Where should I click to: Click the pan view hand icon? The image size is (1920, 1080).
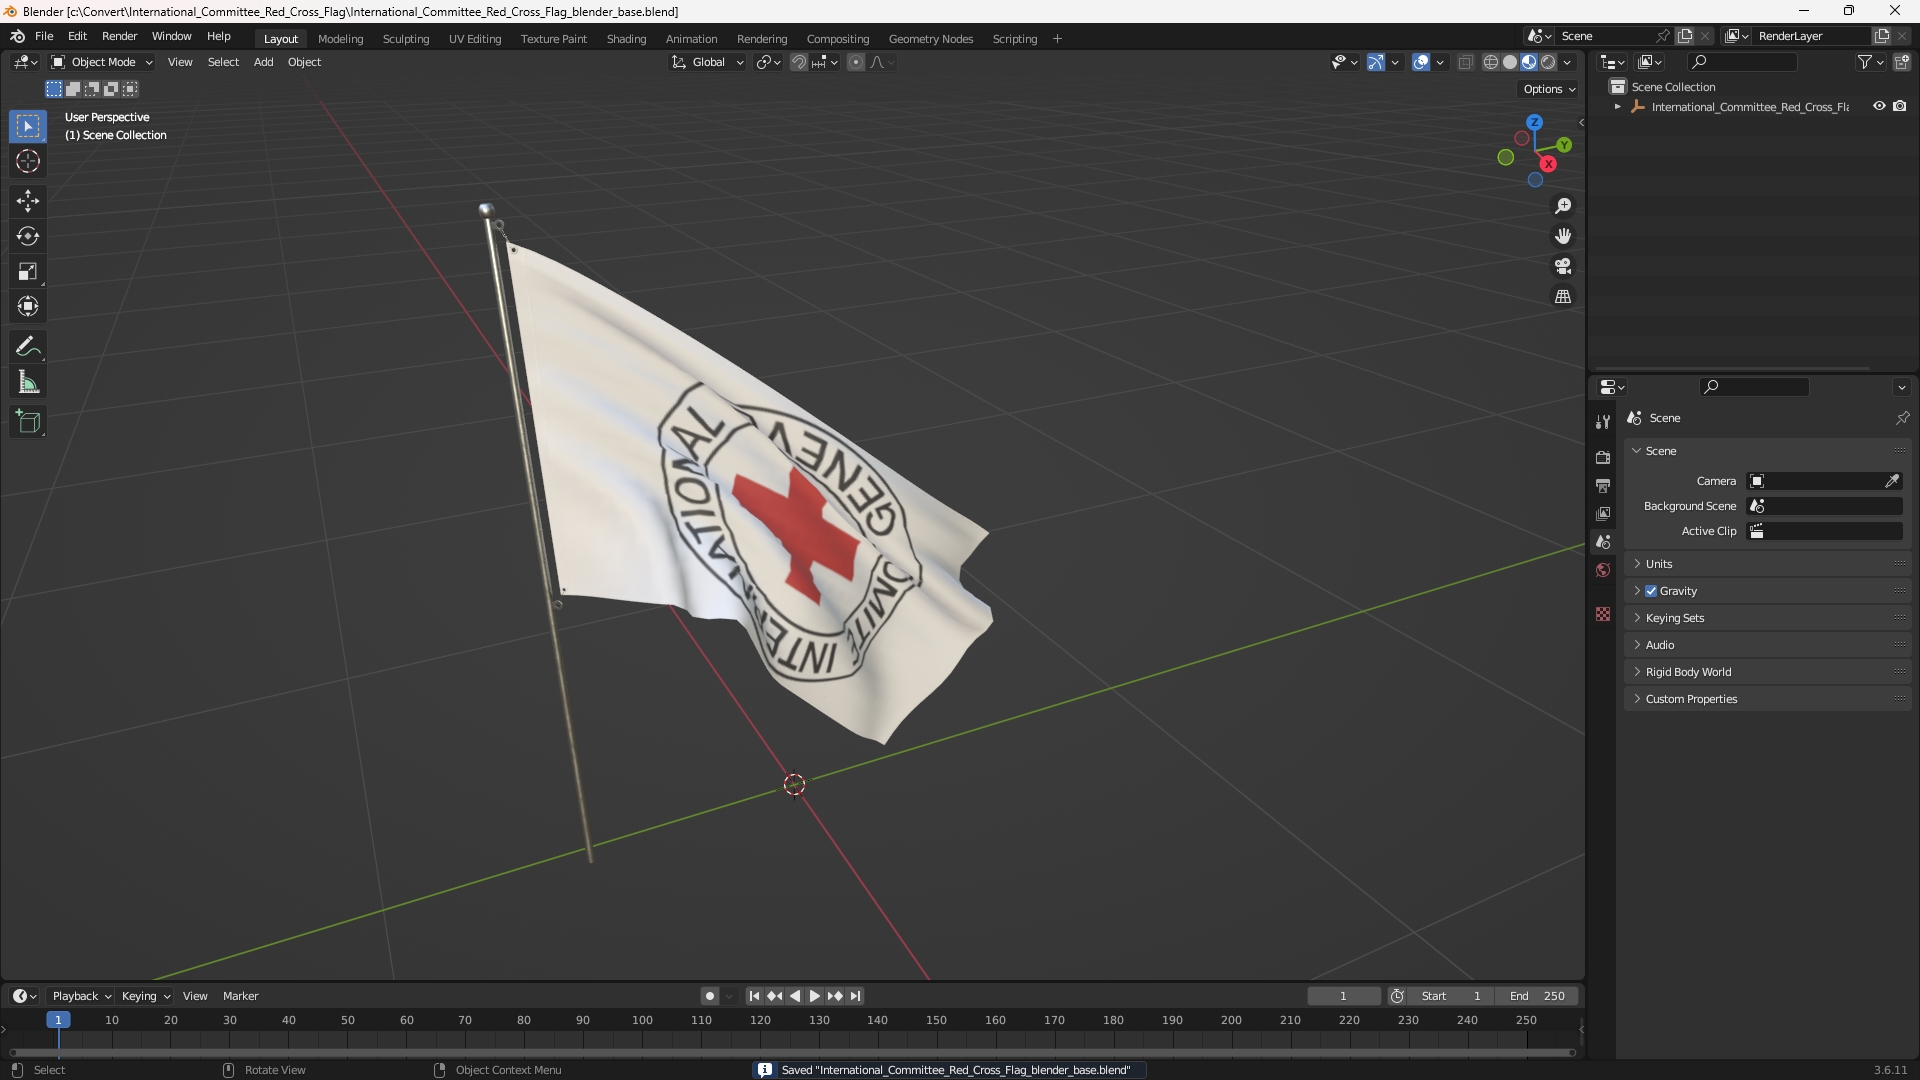[1563, 236]
